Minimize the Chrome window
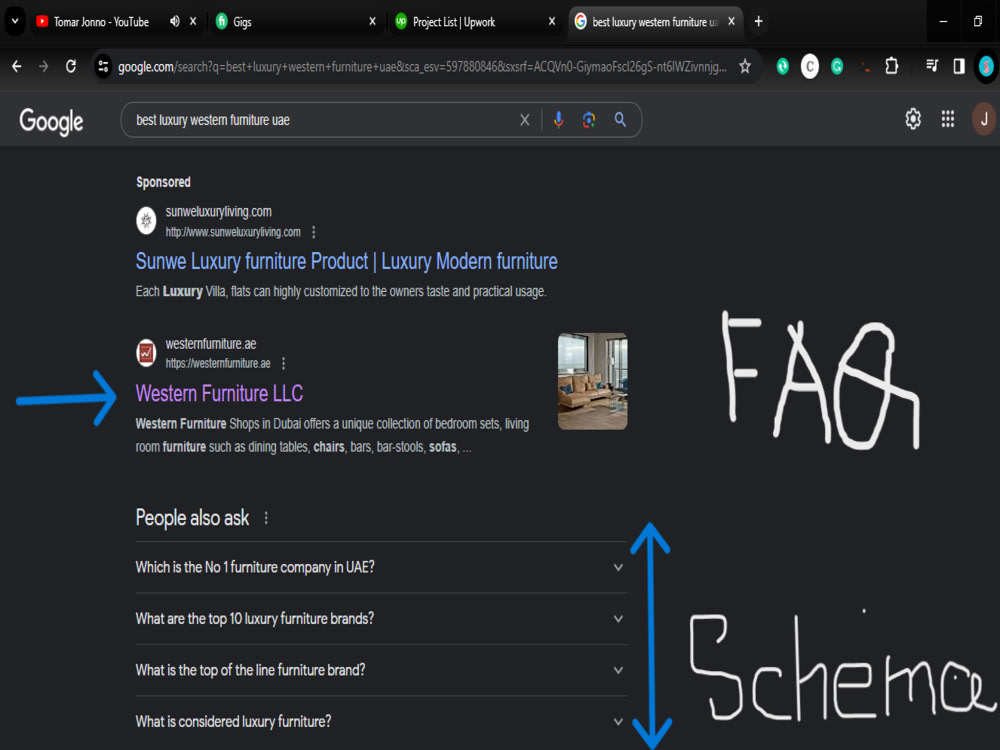This screenshot has height=750, width=1000. click(943, 21)
